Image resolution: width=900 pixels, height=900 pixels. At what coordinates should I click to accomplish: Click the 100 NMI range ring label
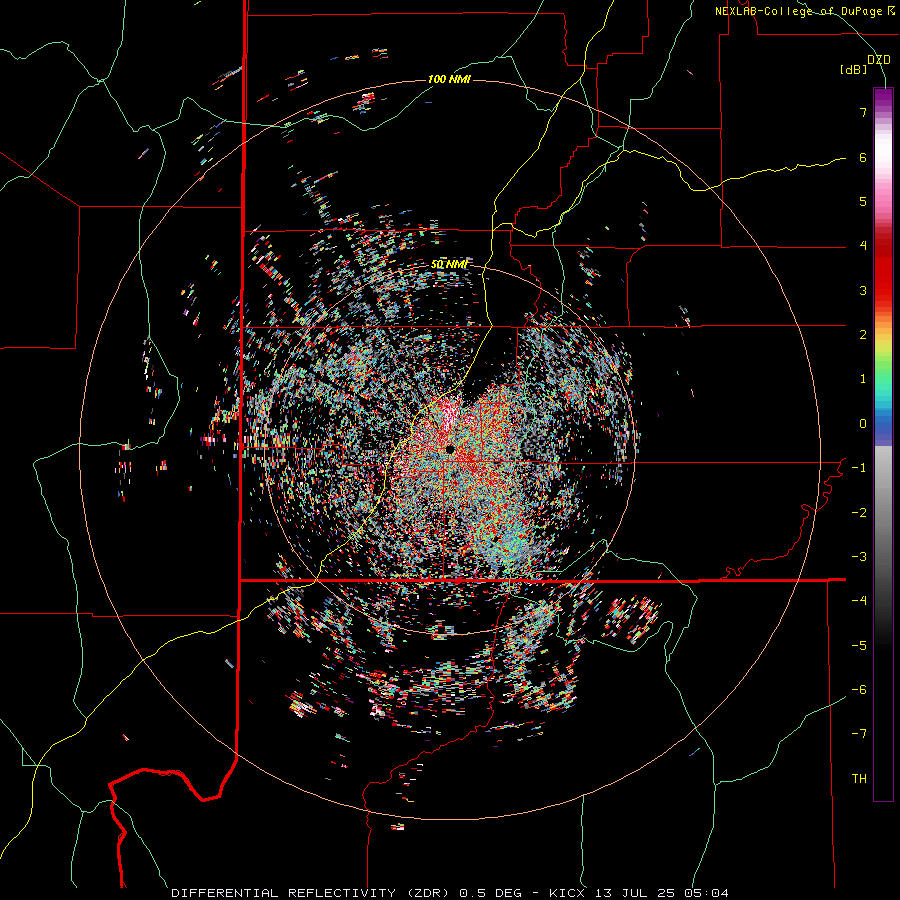coord(449,79)
